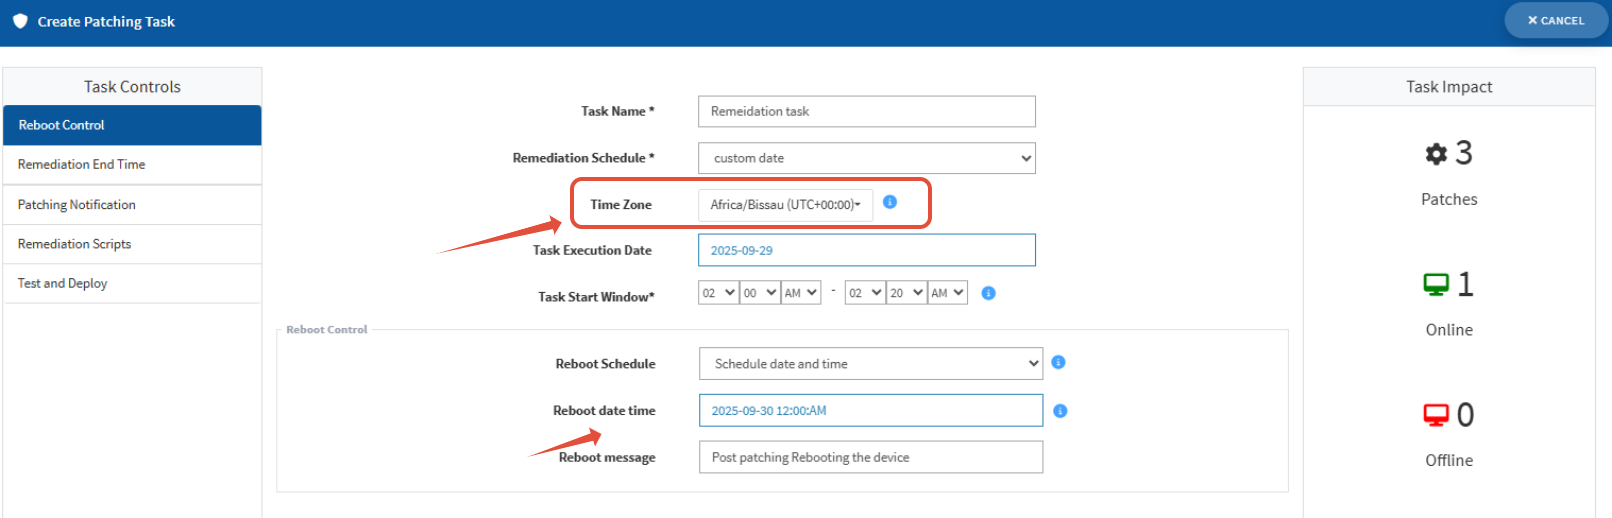Click the Patches gear icon
This screenshot has height=518, width=1612.
click(x=1436, y=154)
